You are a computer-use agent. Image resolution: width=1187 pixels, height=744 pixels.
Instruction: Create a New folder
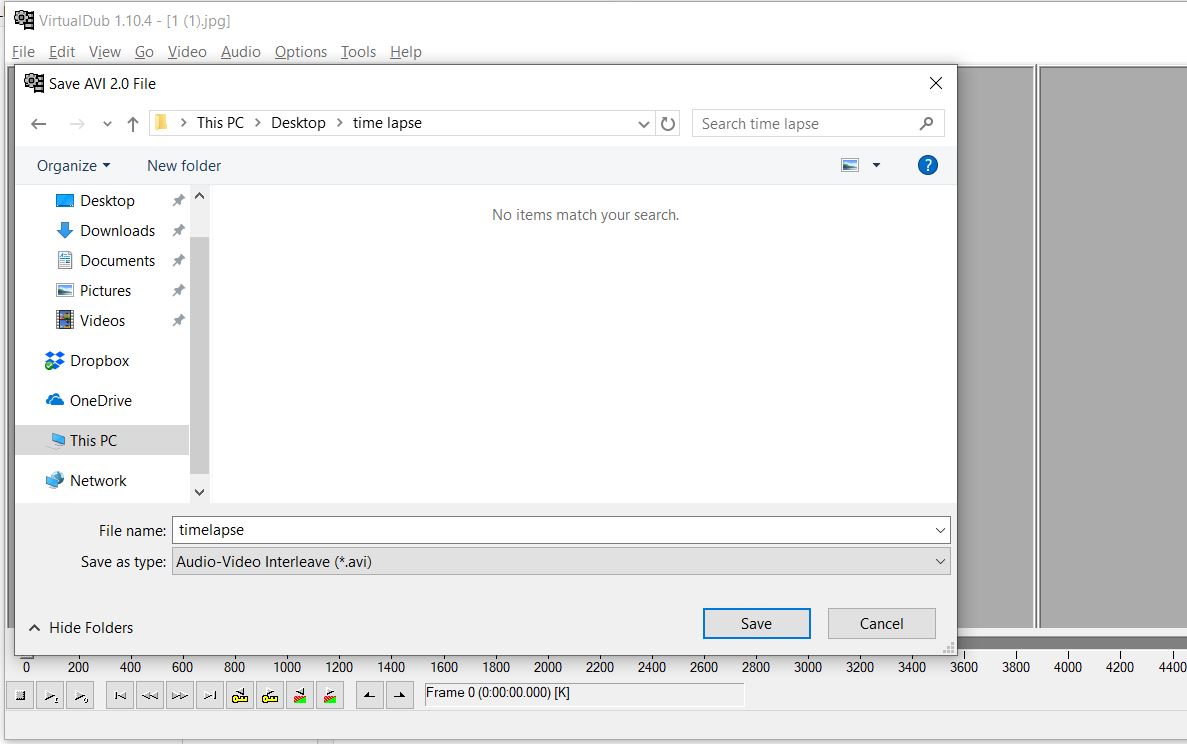click(184, 166)
